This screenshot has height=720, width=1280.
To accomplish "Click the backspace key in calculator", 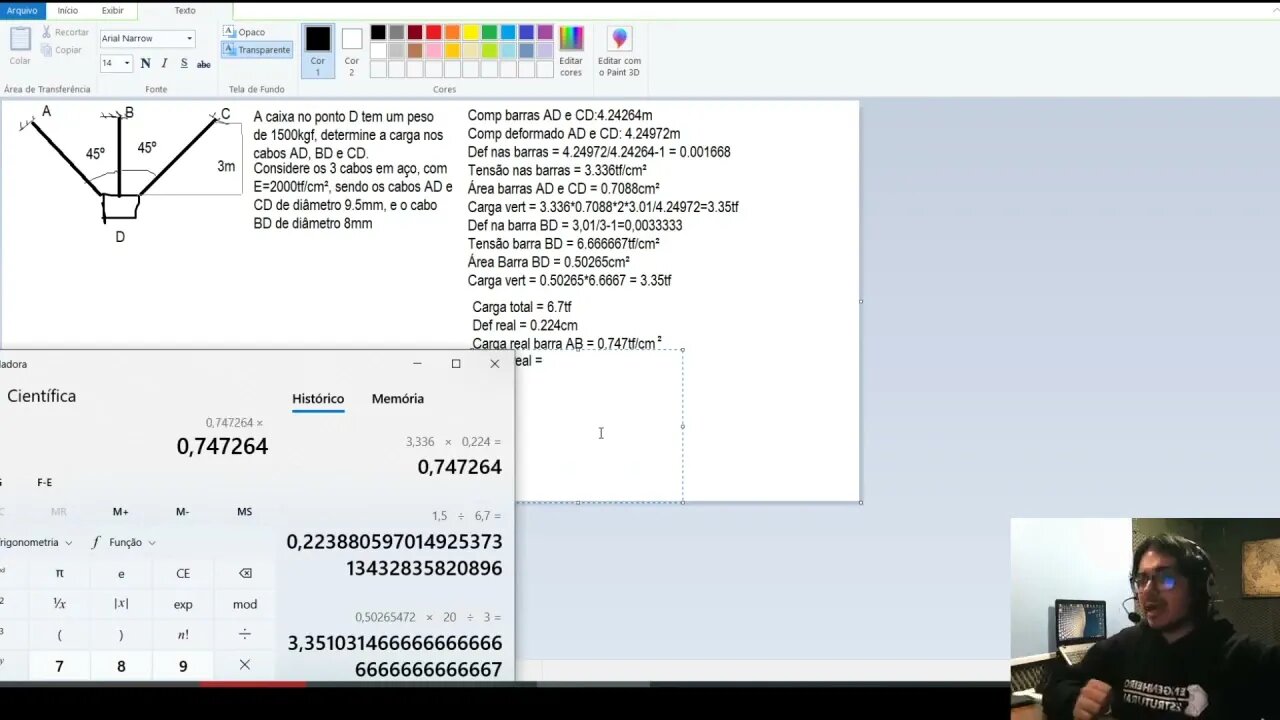I will 245,573.
